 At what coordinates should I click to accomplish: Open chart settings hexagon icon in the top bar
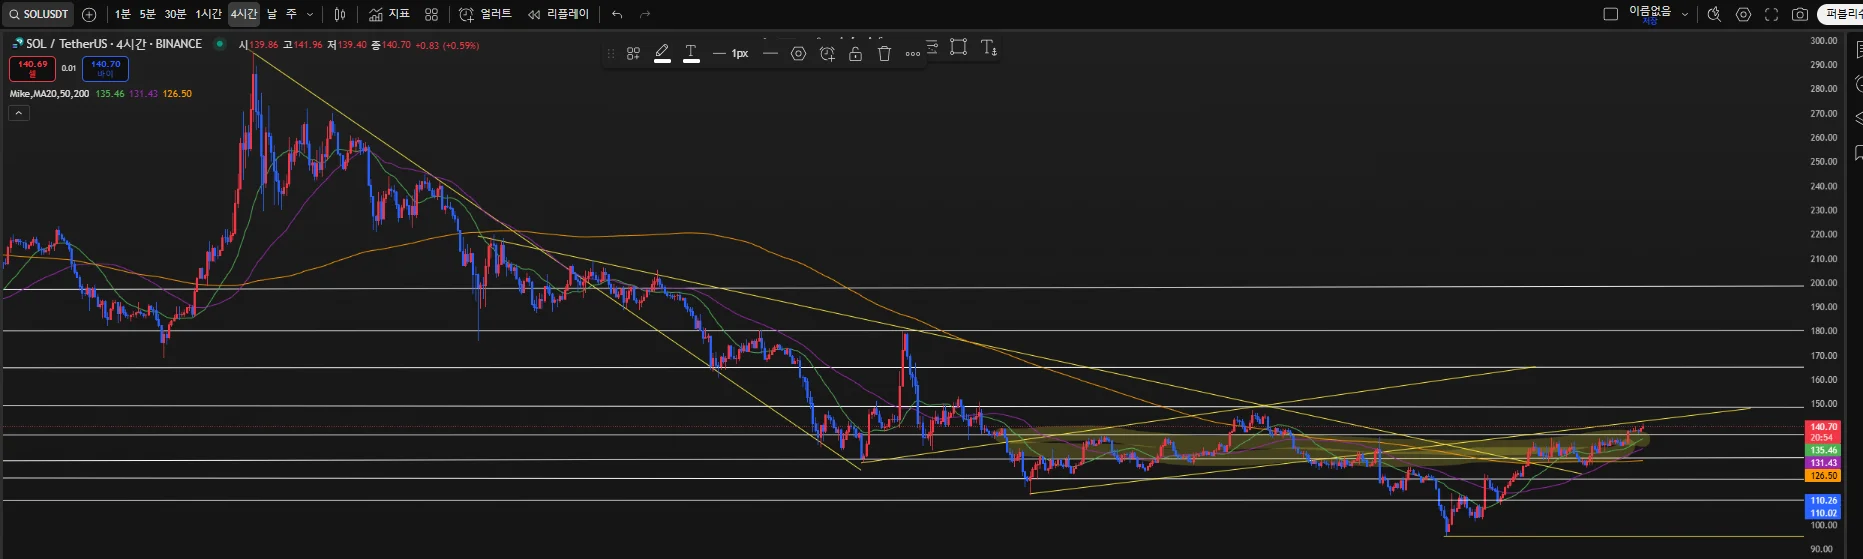1743,14
